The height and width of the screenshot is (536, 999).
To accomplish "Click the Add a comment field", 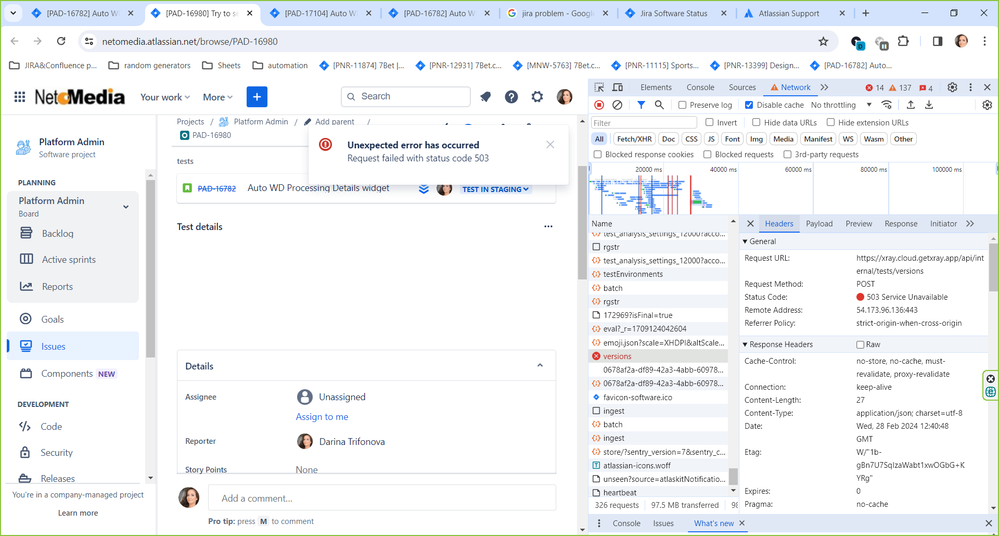I will tap(382, 498).
